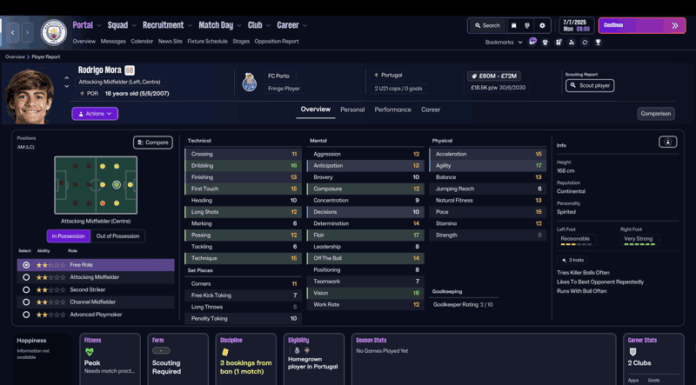
Task: Open the purple Actions dropdown
Action: pos(95,114)
